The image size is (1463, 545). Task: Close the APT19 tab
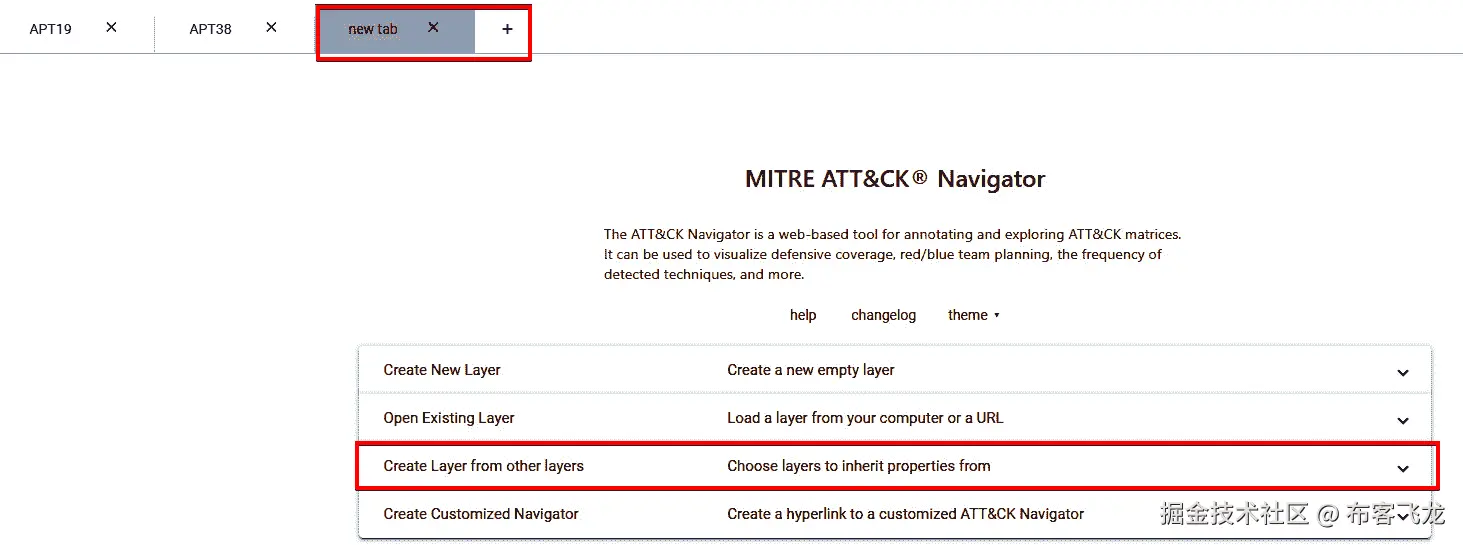pyautogui.click(x=112, y=28)
